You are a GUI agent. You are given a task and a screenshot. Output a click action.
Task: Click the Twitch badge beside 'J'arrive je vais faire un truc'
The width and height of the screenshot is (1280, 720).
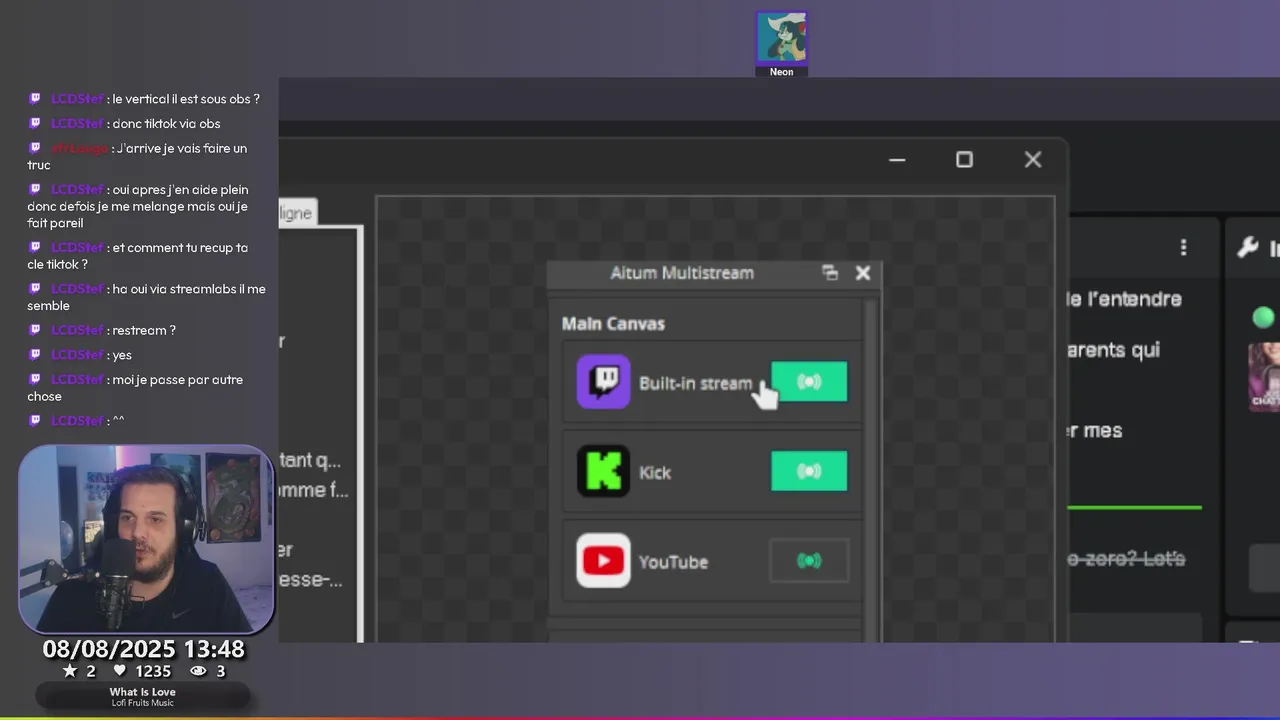tap(35, 148)
